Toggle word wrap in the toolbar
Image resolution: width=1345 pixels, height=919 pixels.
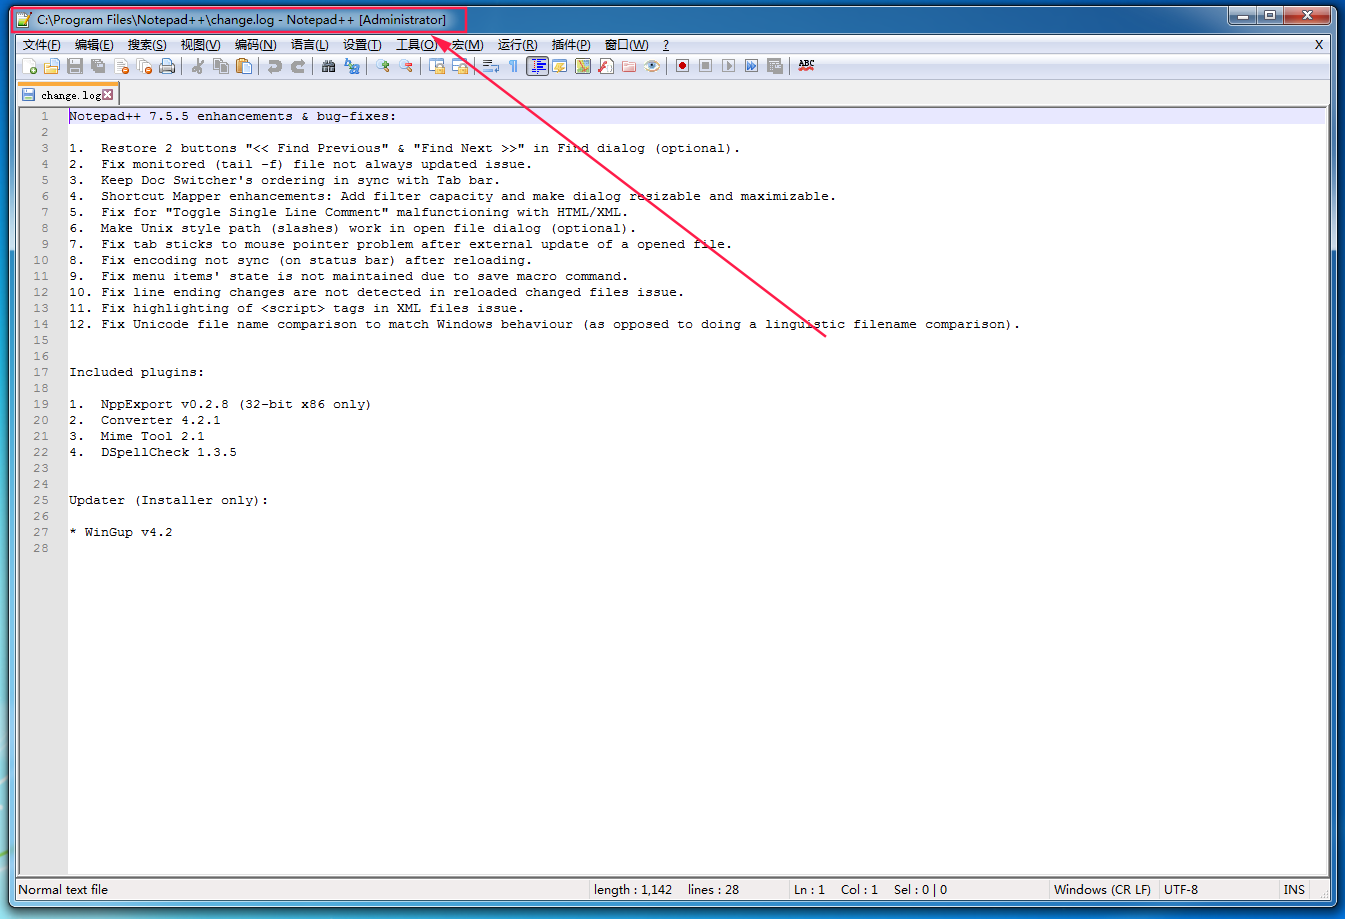[491, 66]
